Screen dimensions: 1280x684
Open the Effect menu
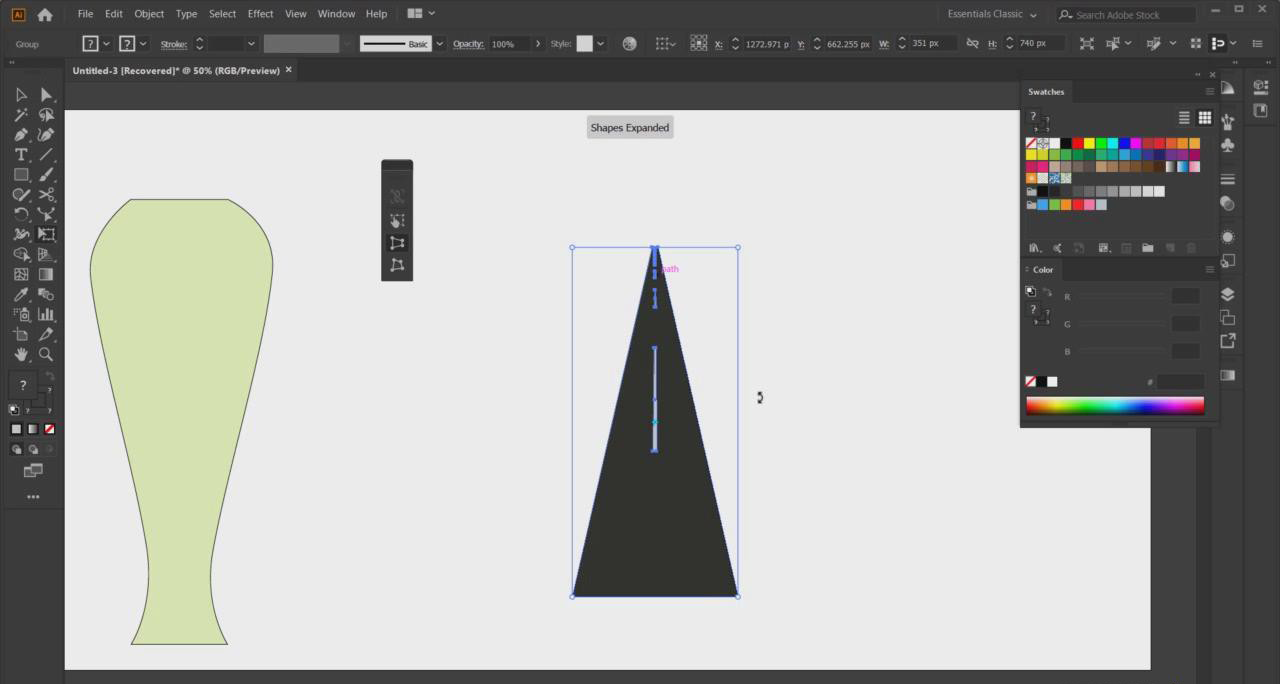(x=260, y=14)
